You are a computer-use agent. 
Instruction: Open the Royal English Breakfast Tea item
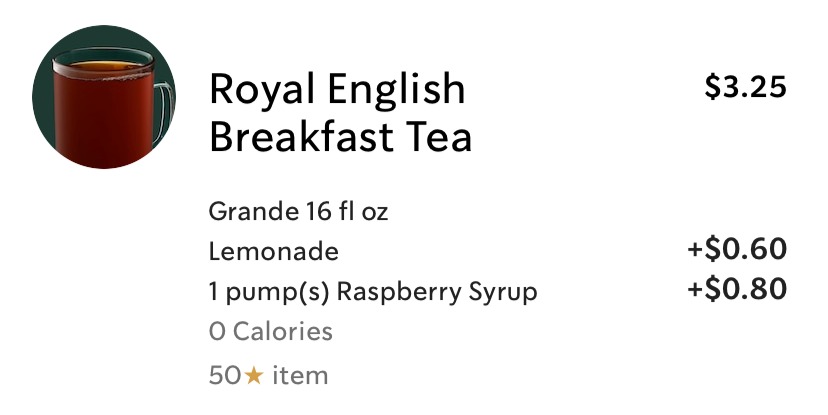tap(340, 112)
